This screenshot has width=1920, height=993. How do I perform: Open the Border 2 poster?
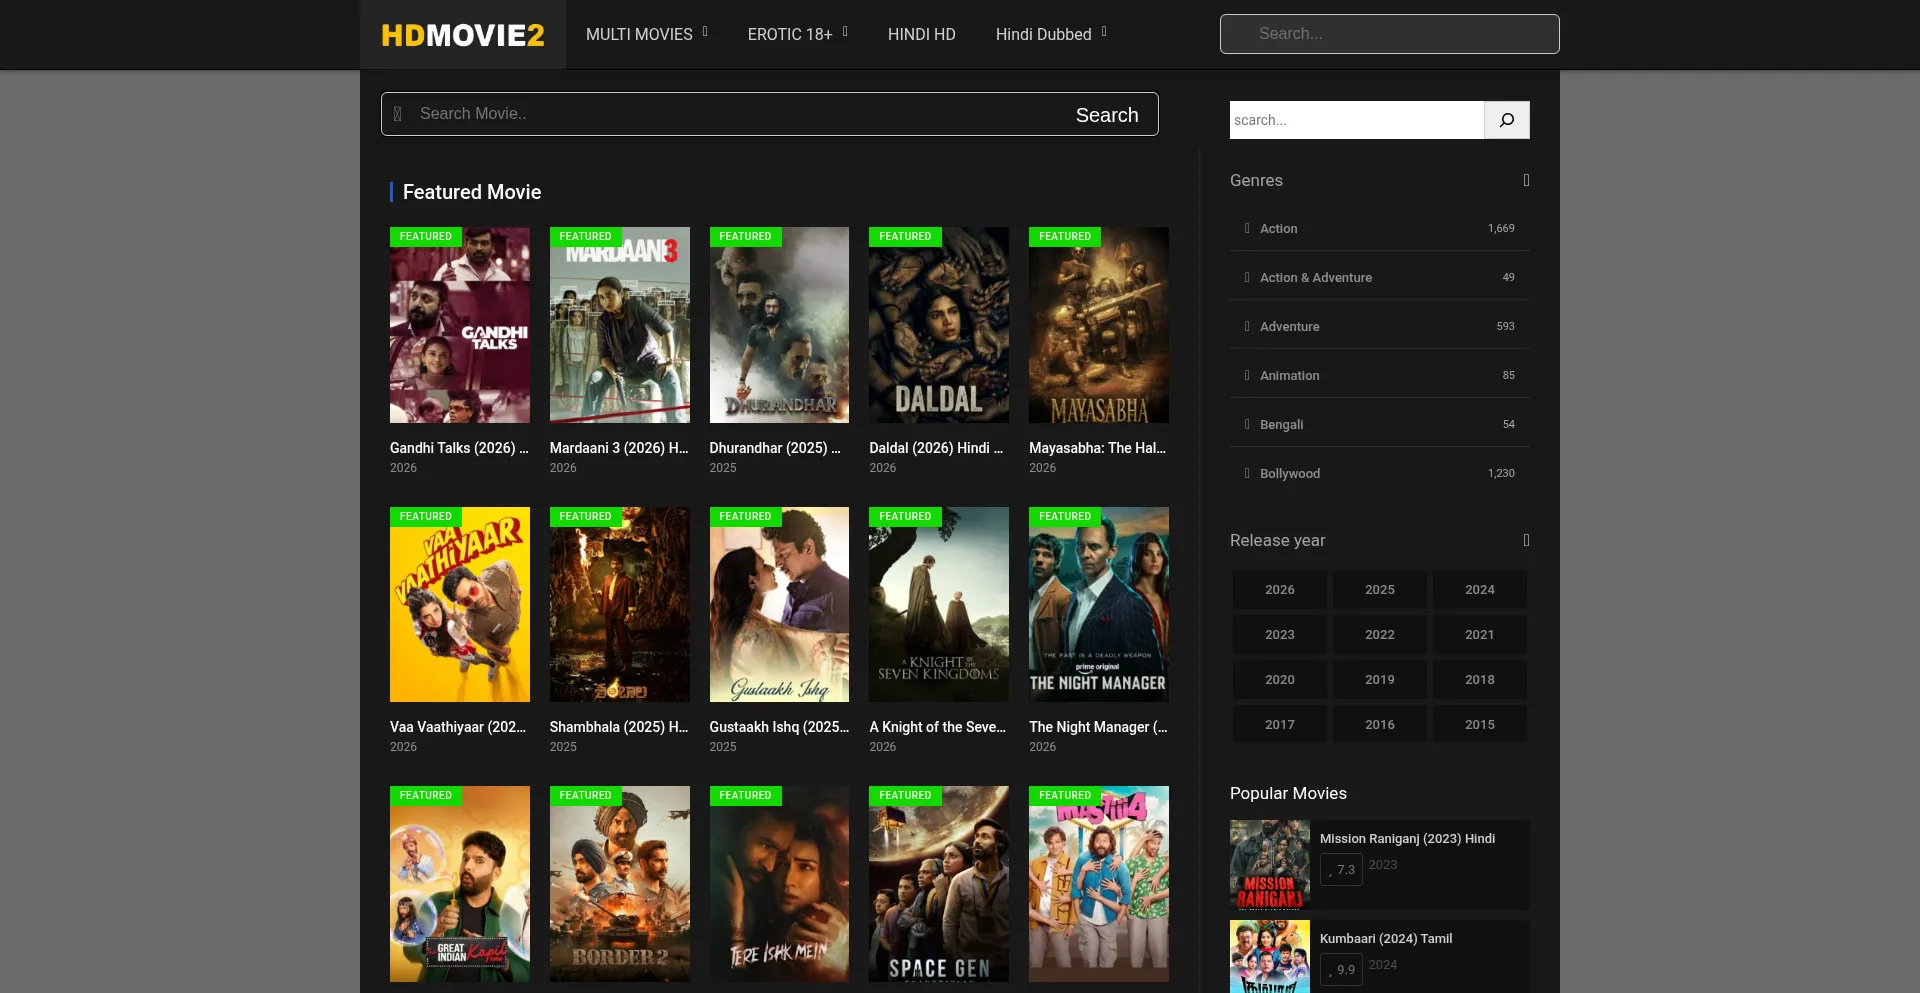(620, 884)
